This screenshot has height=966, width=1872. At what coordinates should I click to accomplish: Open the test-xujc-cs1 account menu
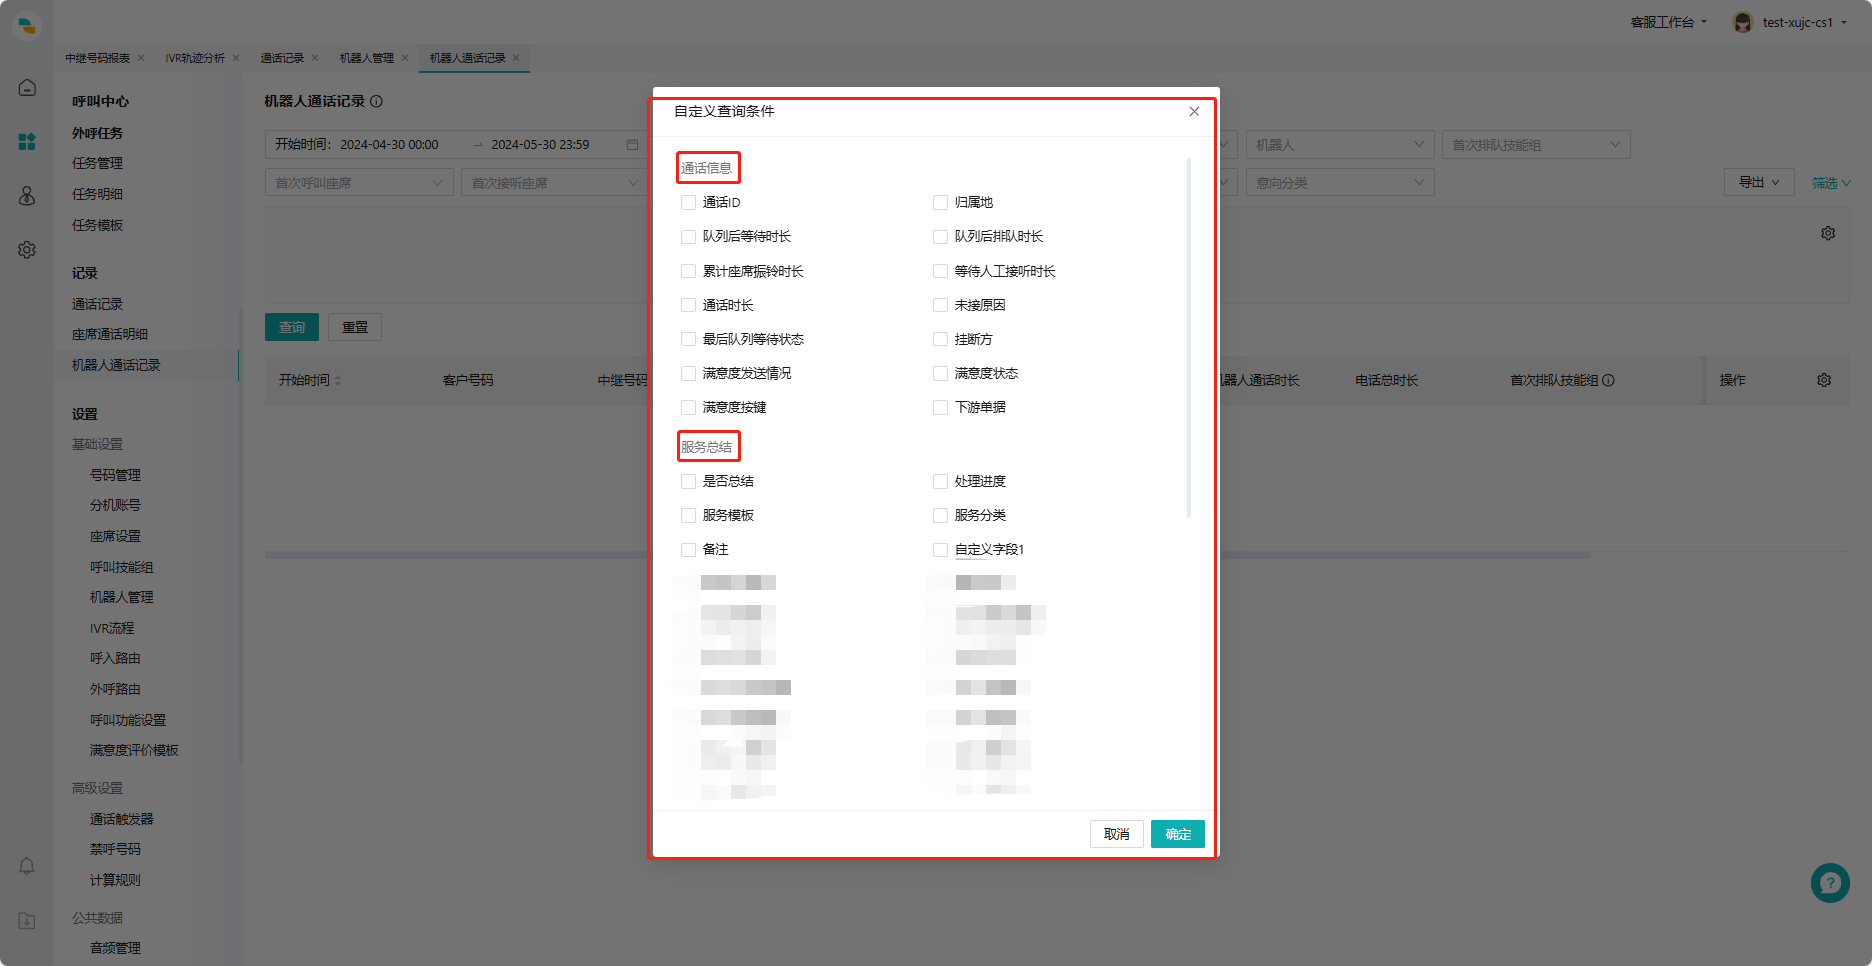(x=1804, y=22)
